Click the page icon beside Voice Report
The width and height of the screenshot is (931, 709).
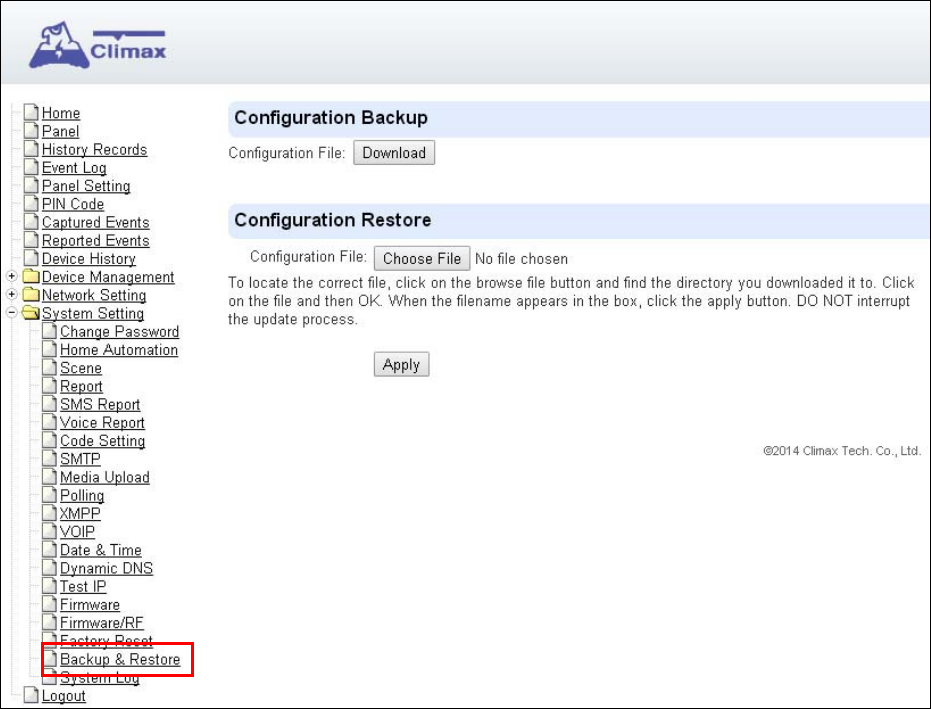tap(50, 422)
